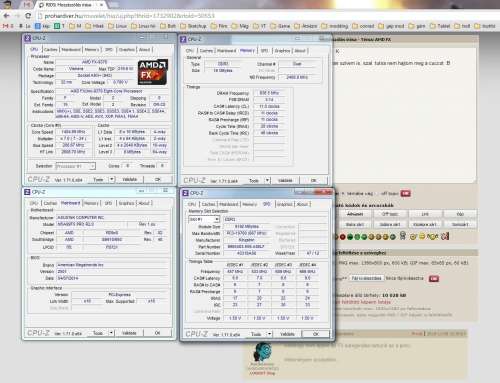This screenshot has width=500, height=383.
Task: Open the Tablet bookmark folder
Action: 440,26
